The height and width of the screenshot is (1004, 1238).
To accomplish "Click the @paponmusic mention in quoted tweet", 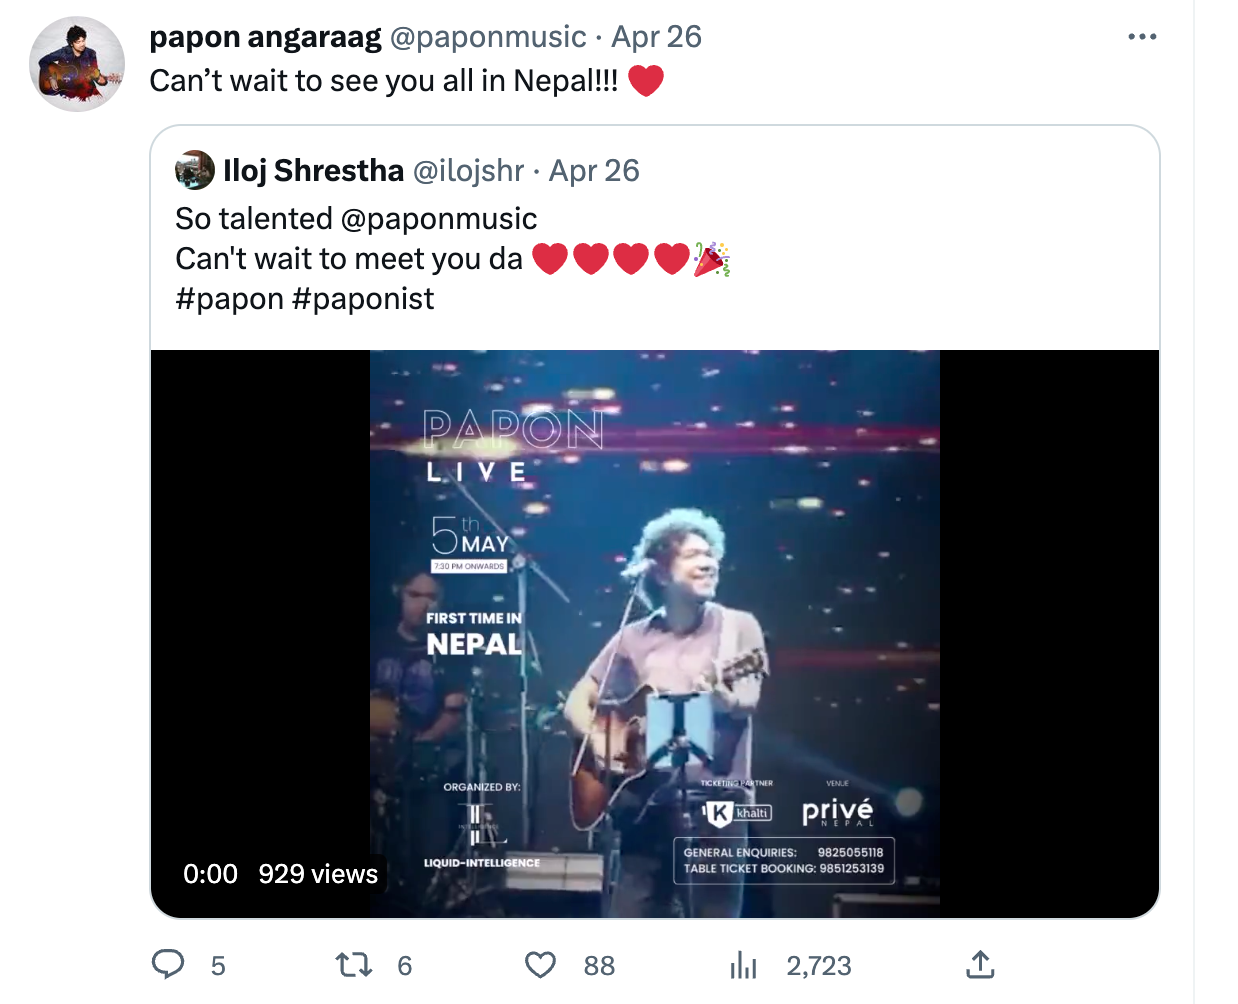I will 439,219.
